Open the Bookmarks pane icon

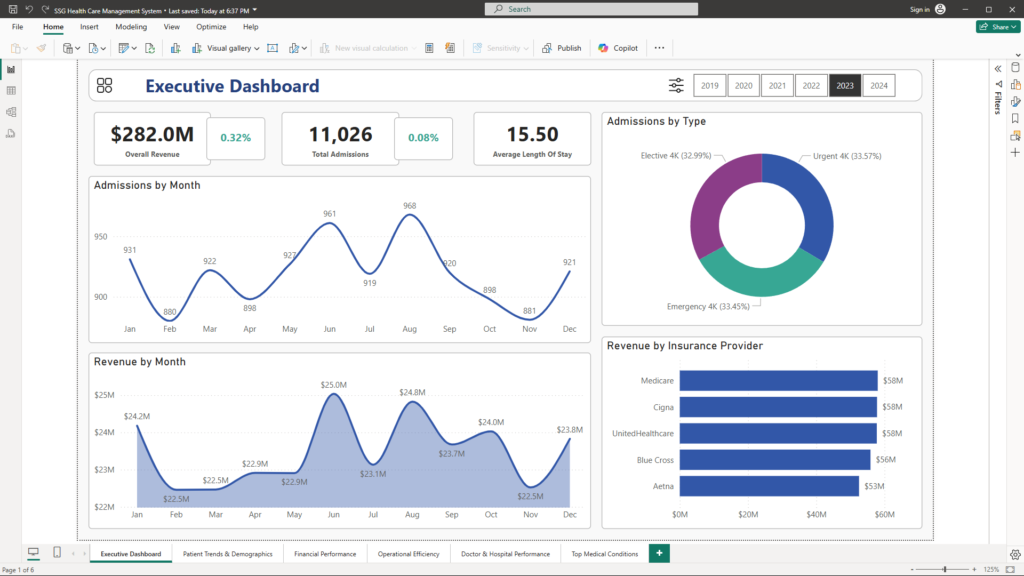coord(1015,118)
